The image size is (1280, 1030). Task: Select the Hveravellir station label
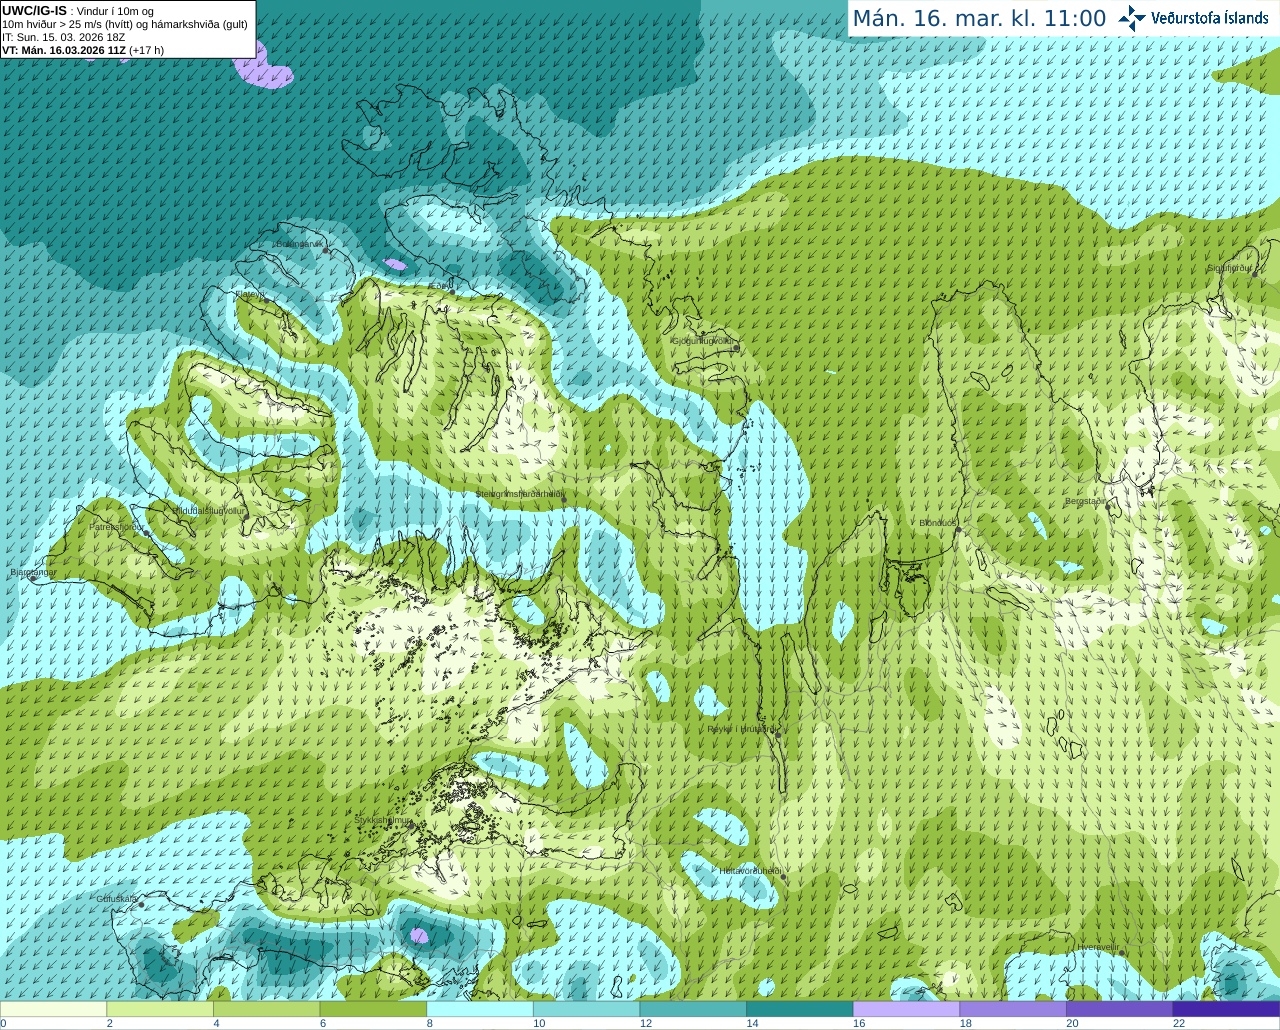tap(1098, 947)
